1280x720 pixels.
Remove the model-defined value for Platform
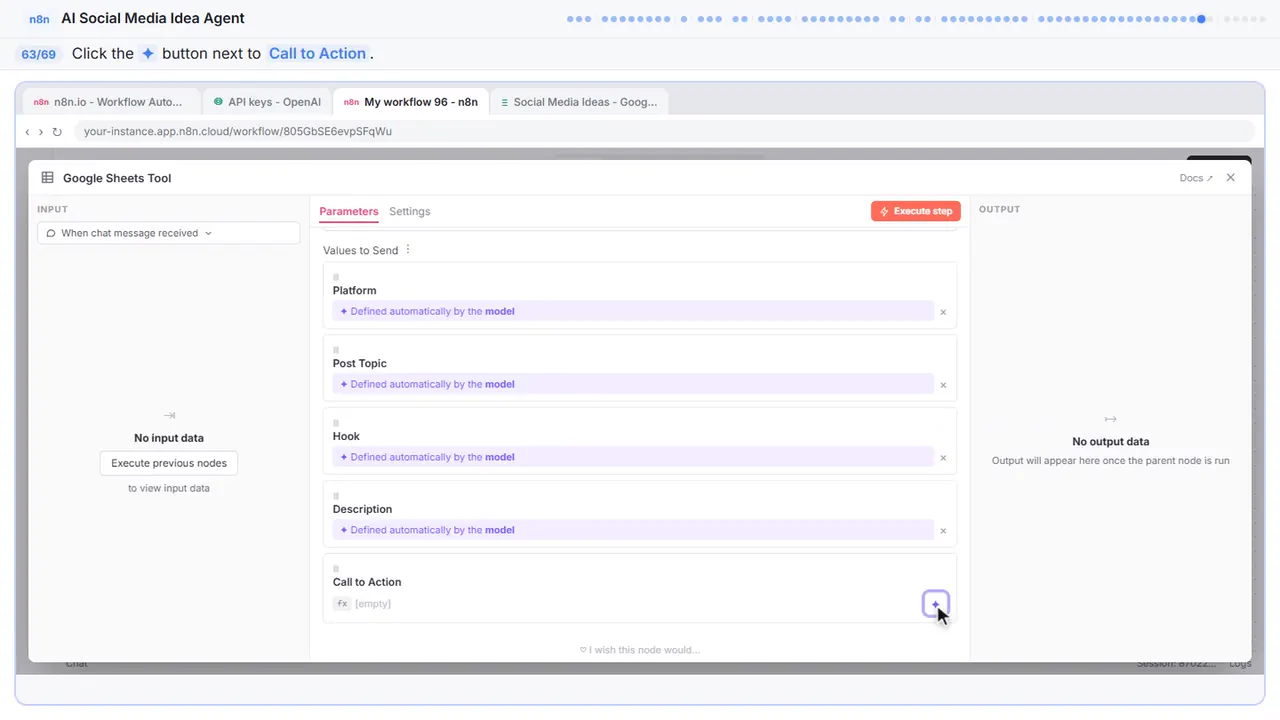coord(943,312)
